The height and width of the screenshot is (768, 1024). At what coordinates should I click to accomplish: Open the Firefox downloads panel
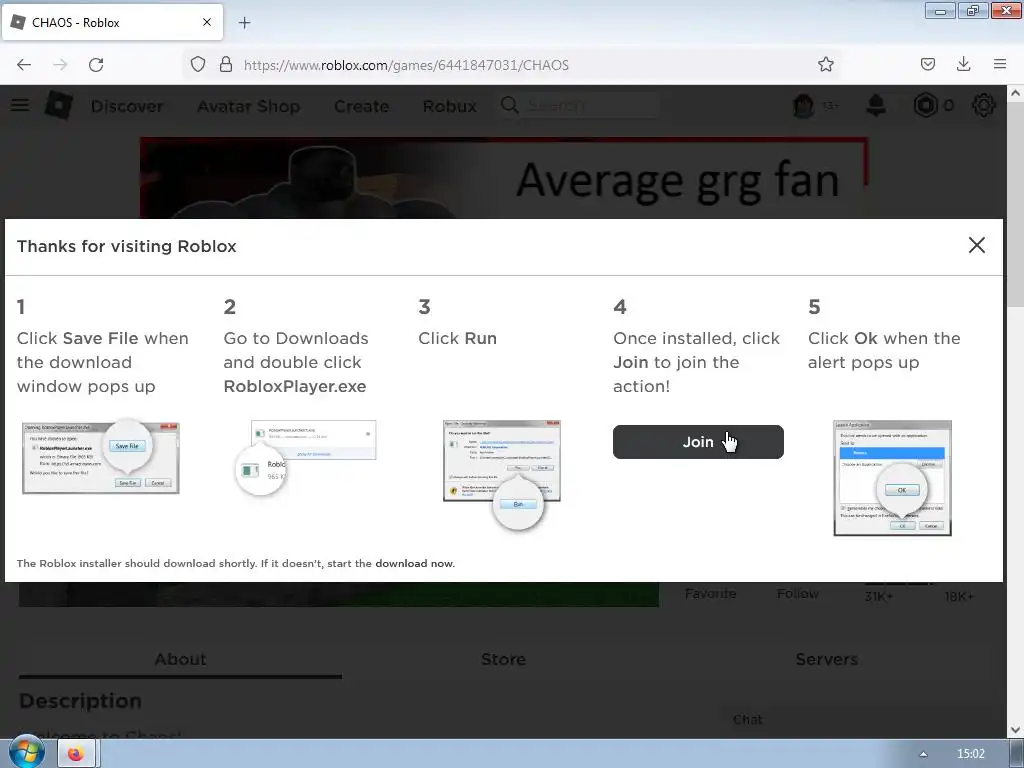tap(963, 64)
